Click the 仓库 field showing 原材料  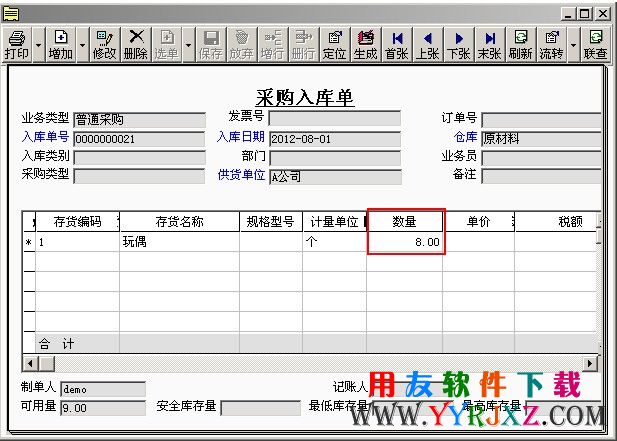tap(542, 138)
